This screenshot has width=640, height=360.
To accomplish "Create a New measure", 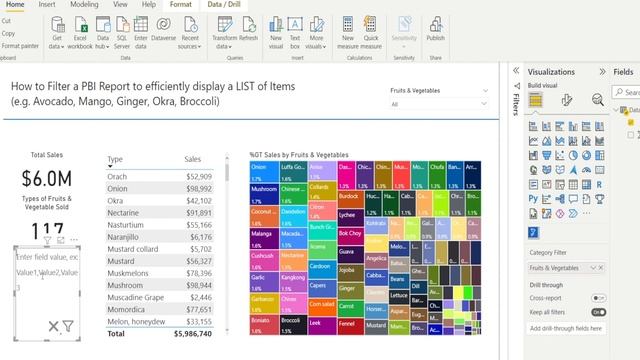I will (x=348, y=33).
